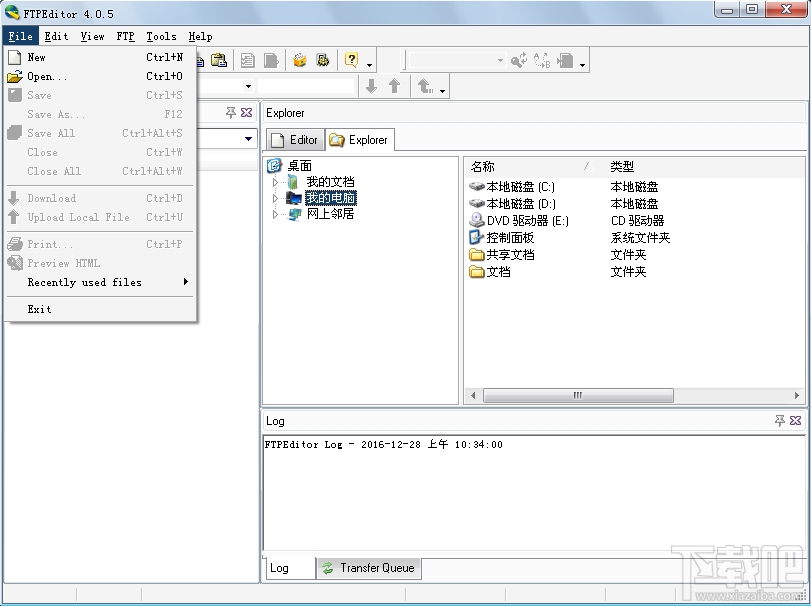
Task: Click the empty address input field
Action: [306, 86]
